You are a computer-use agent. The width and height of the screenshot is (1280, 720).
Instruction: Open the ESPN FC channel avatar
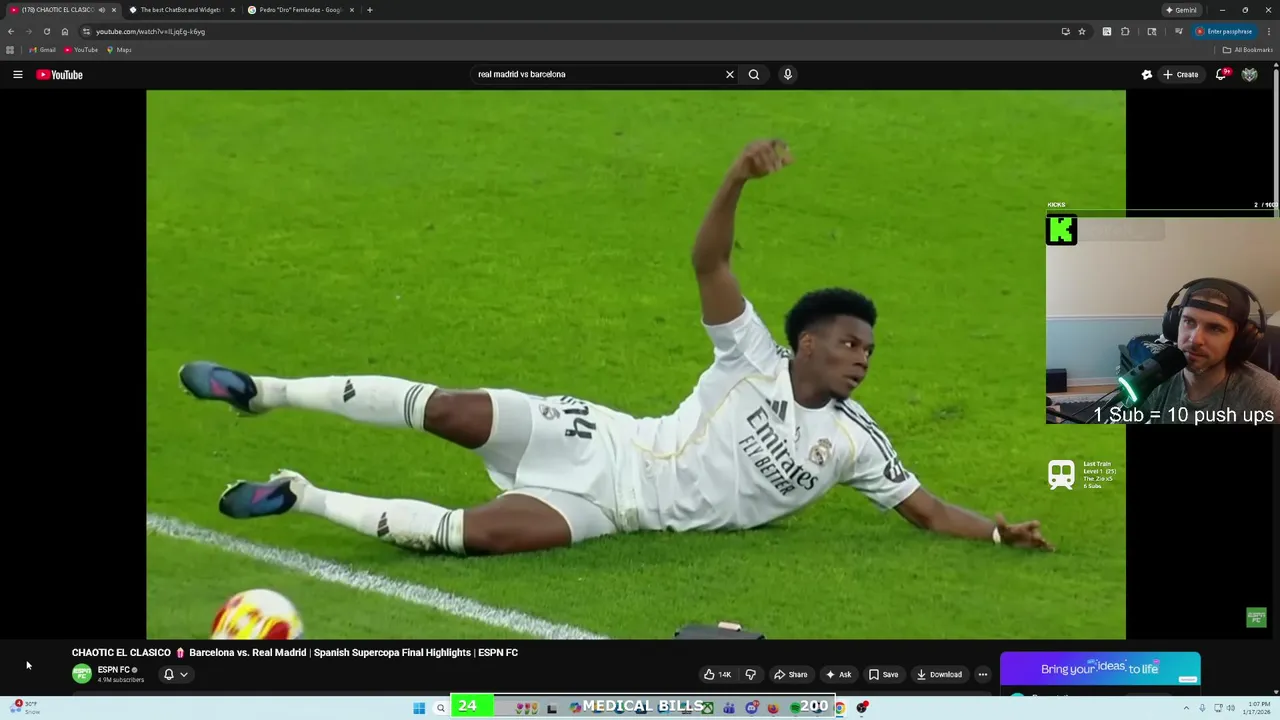[82, 674]
